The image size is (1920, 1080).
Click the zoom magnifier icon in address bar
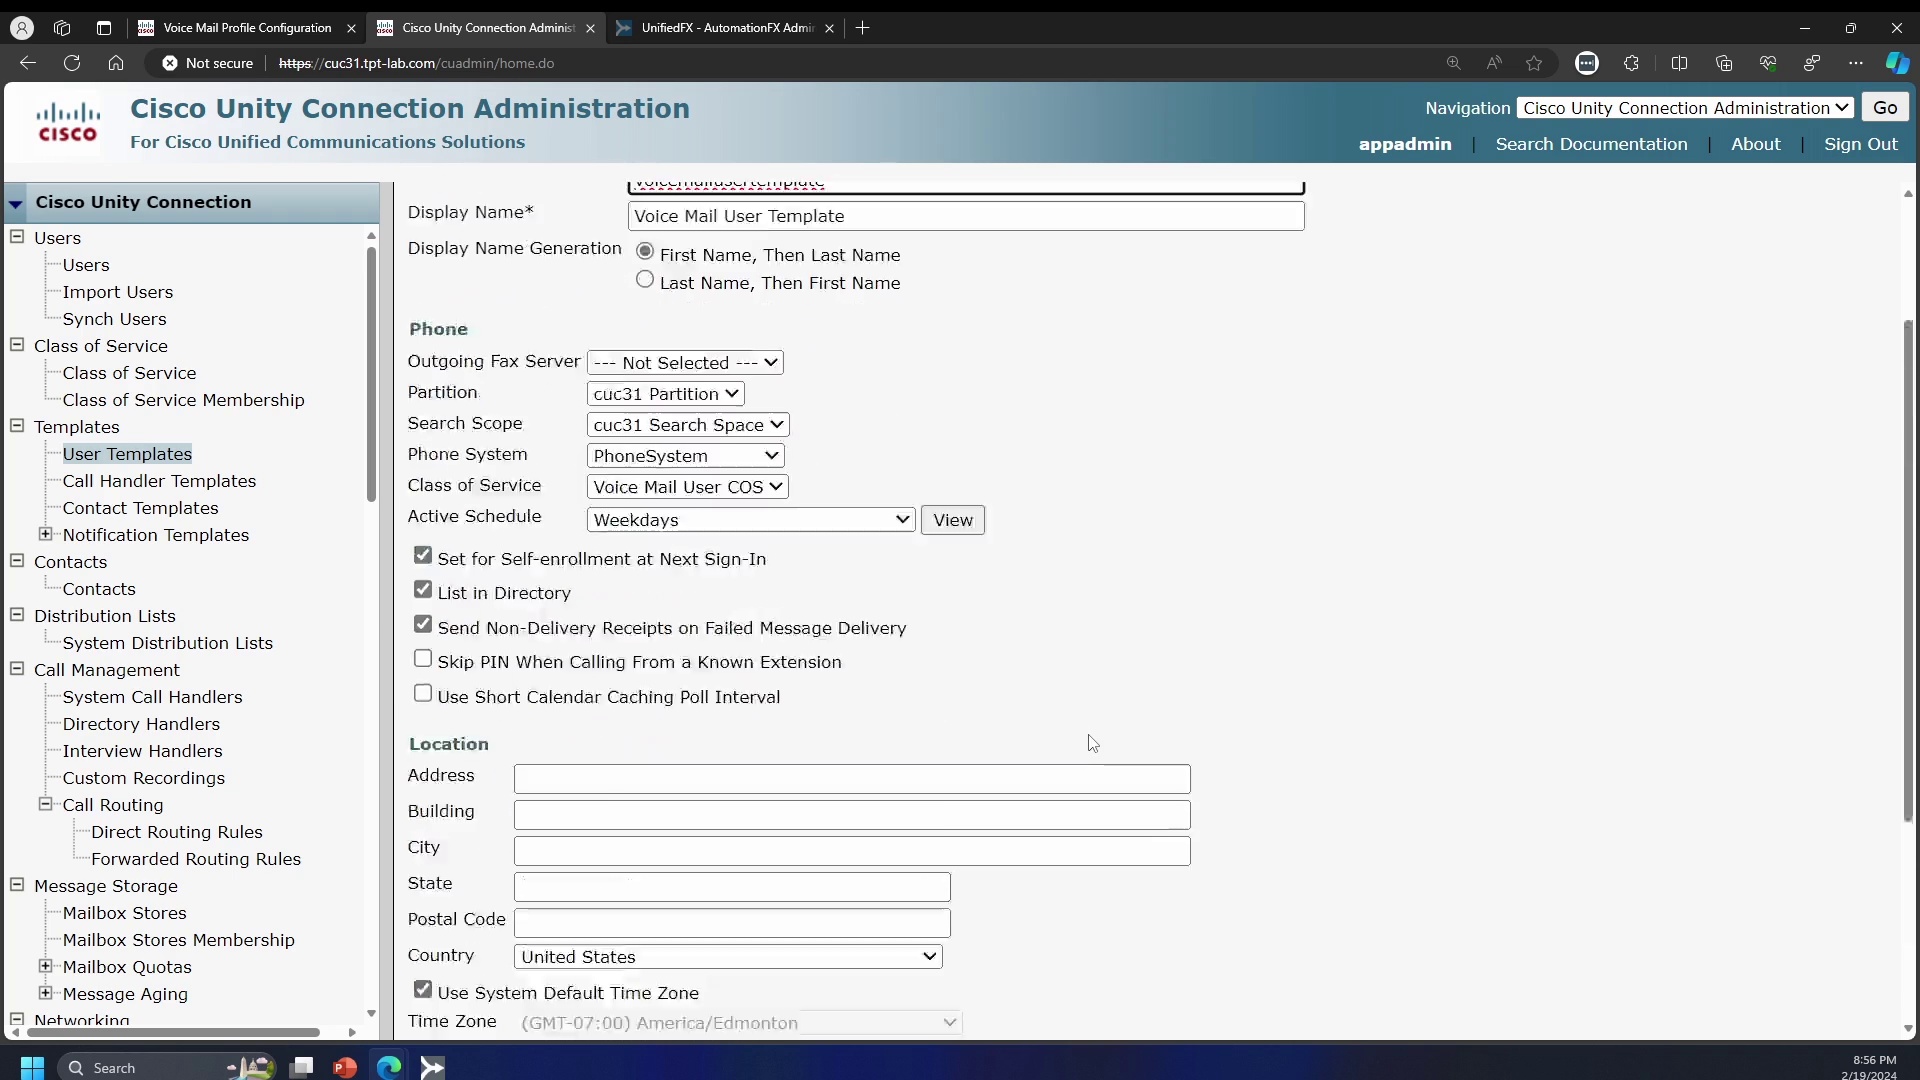point(1453,63)
